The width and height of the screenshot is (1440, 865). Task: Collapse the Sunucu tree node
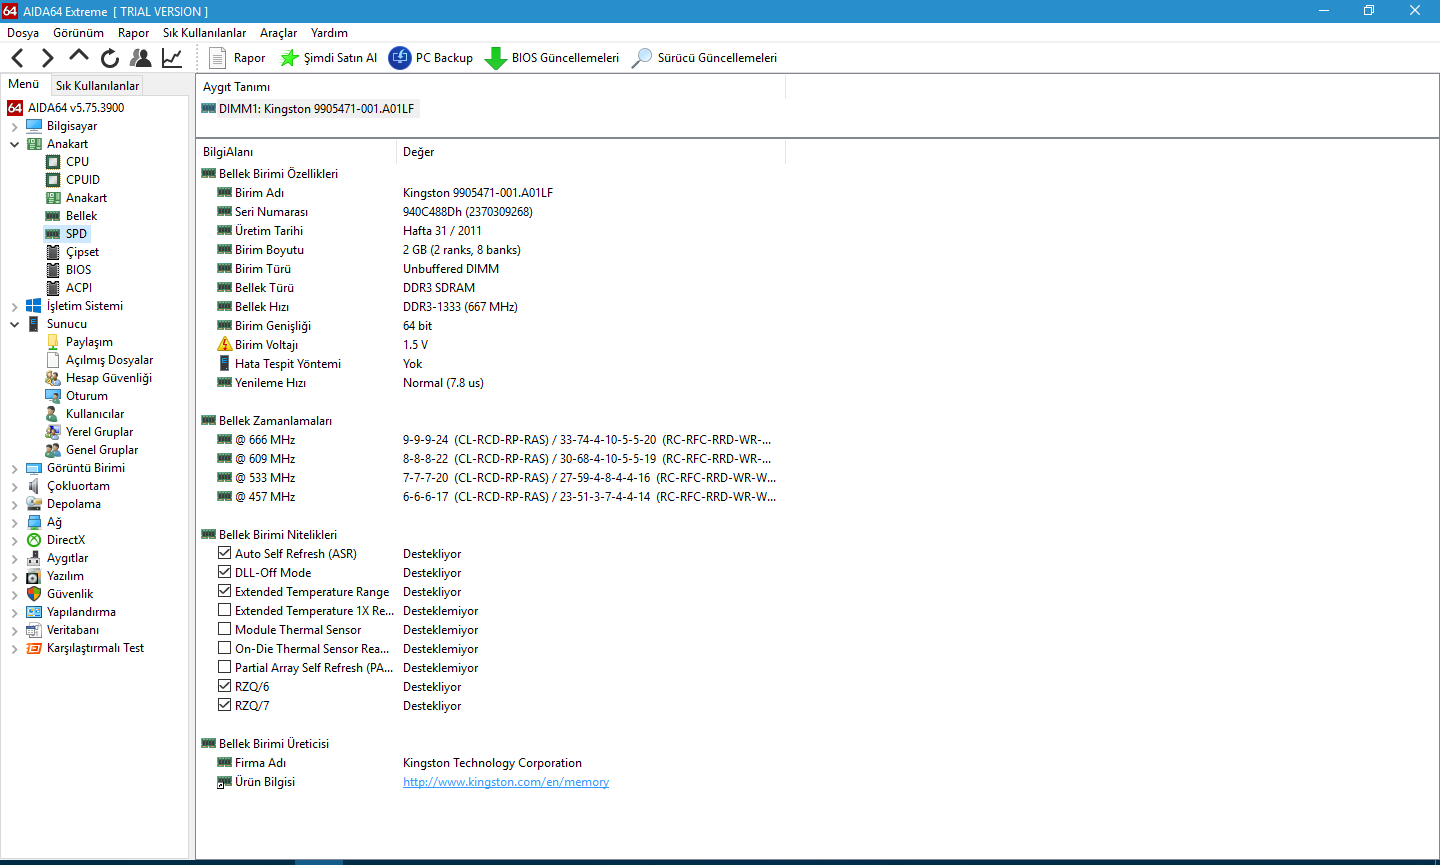14,325
